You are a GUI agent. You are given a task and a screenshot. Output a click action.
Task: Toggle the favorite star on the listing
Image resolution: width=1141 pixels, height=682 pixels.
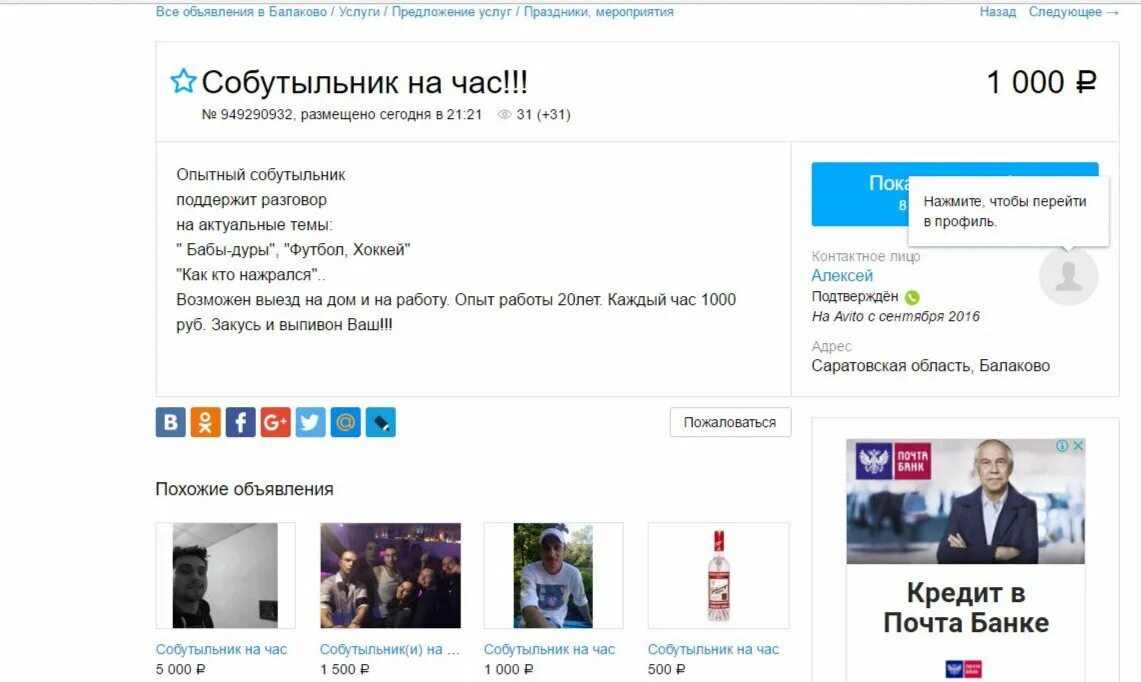tap(182, 81)
